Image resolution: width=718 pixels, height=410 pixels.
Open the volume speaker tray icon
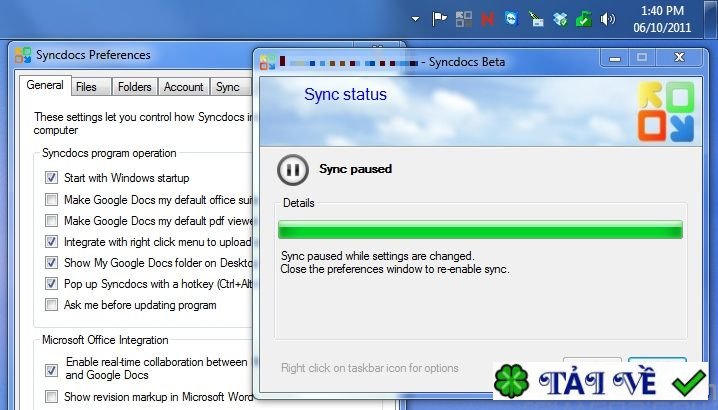(x=608, y=19)
